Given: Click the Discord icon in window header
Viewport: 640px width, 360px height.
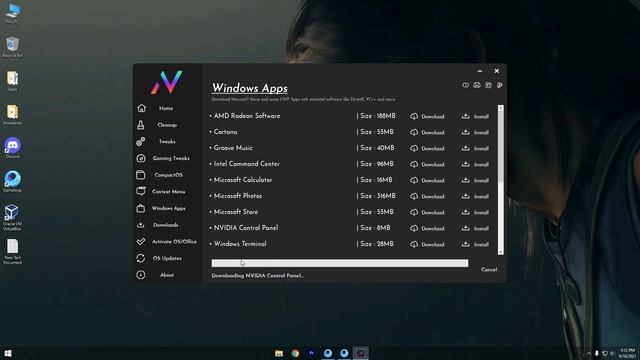Looking at the screenshot, I should (477, 85).
